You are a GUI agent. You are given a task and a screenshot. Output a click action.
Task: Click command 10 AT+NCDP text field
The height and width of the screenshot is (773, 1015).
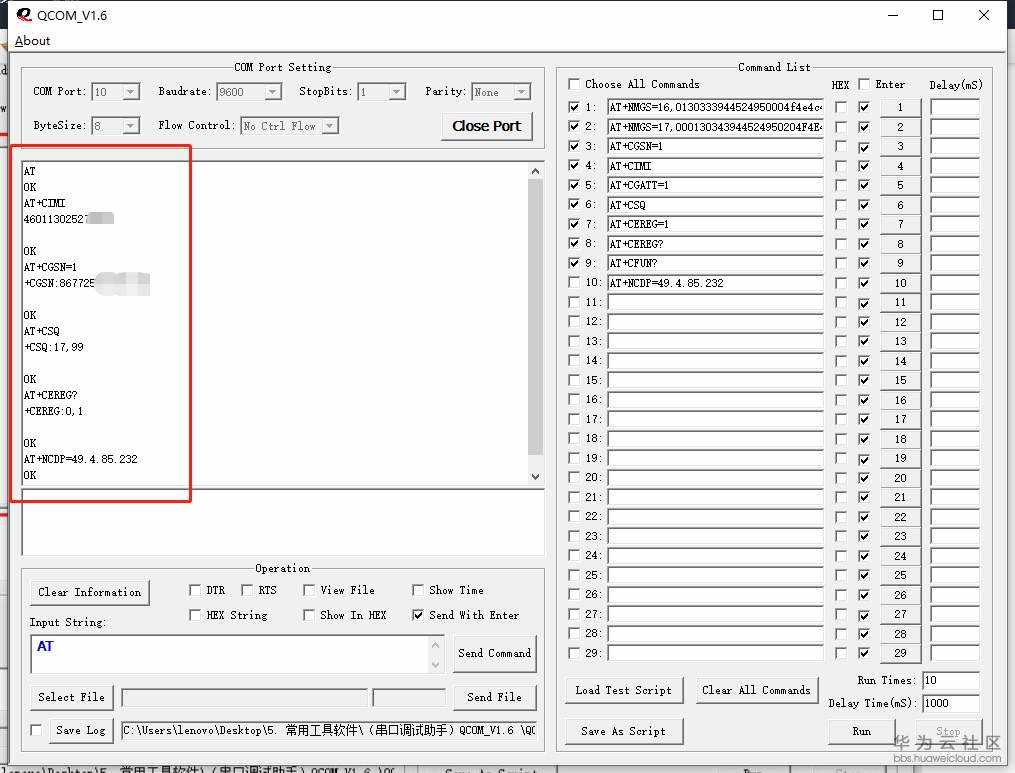[x=715, y=283]
